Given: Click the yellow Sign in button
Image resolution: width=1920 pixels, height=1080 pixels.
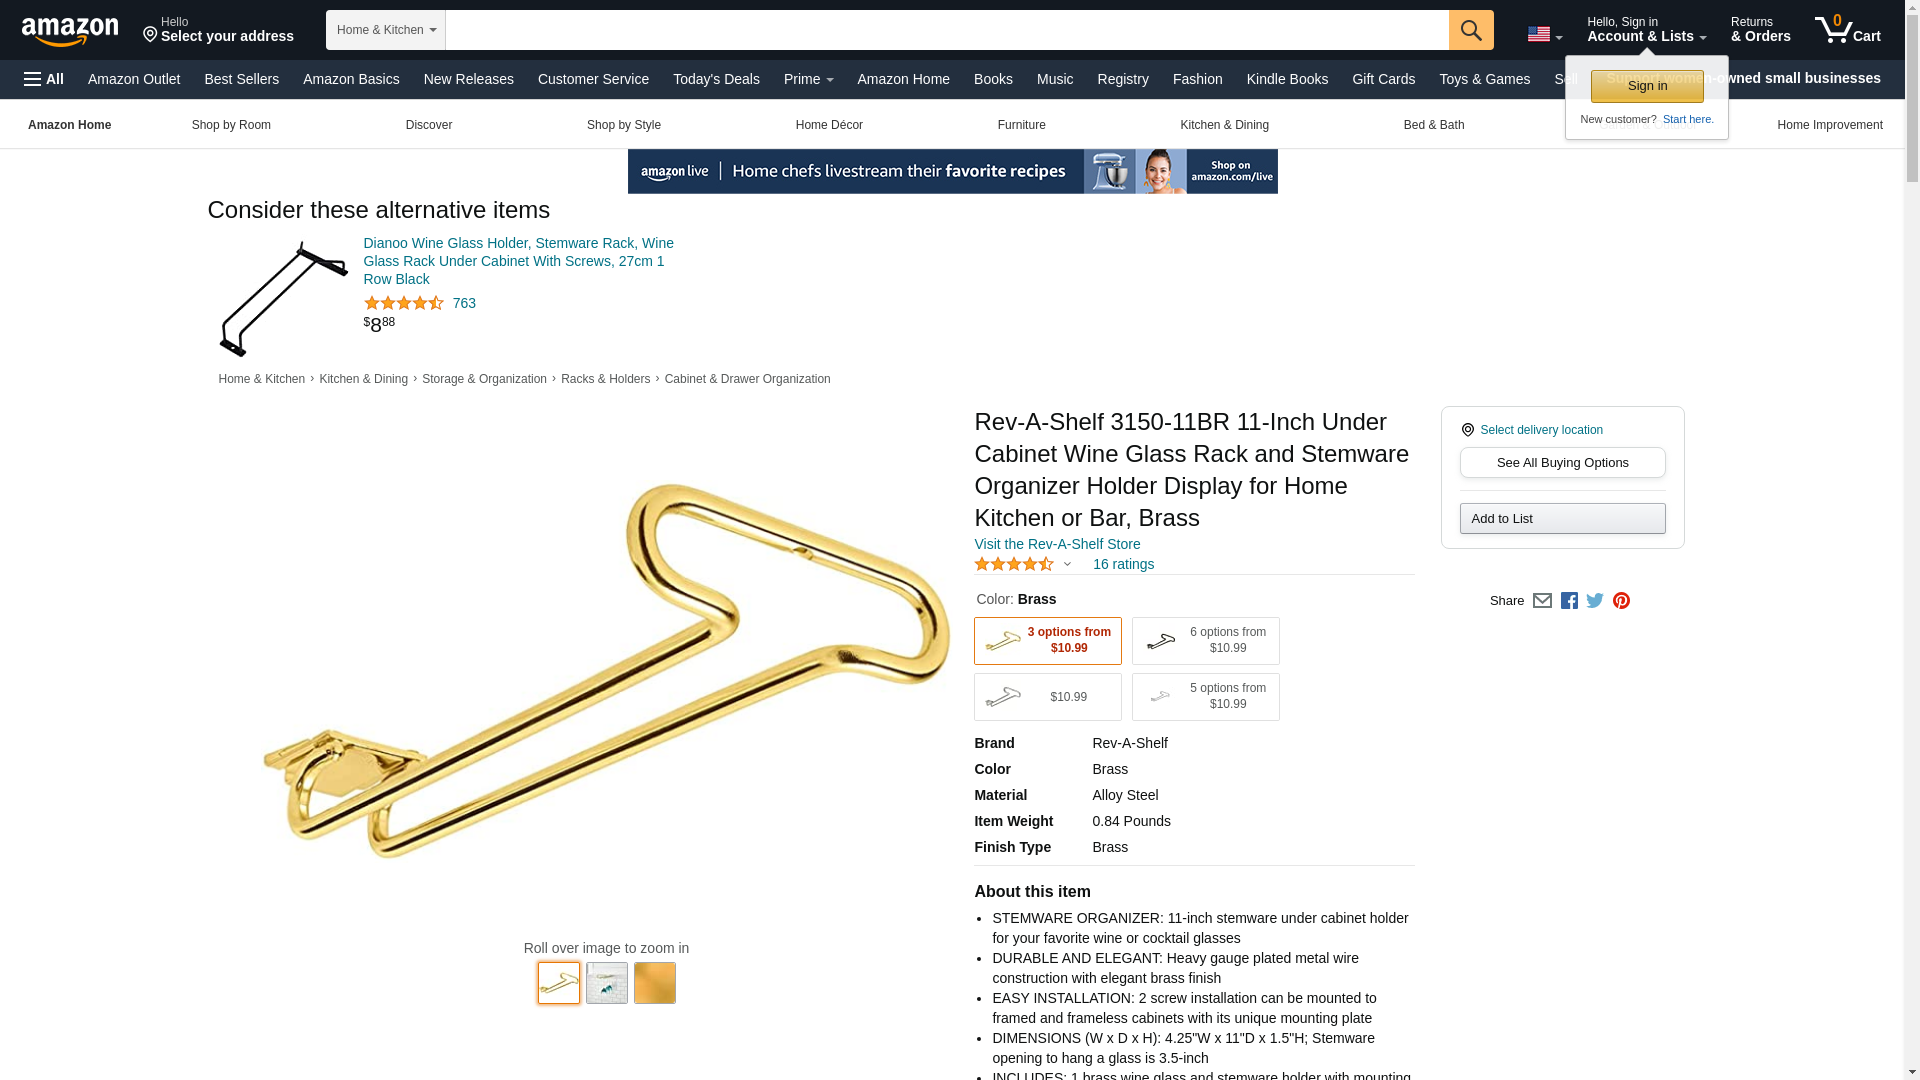Looking at the screenshot, I should click(x=1647, y=86).
